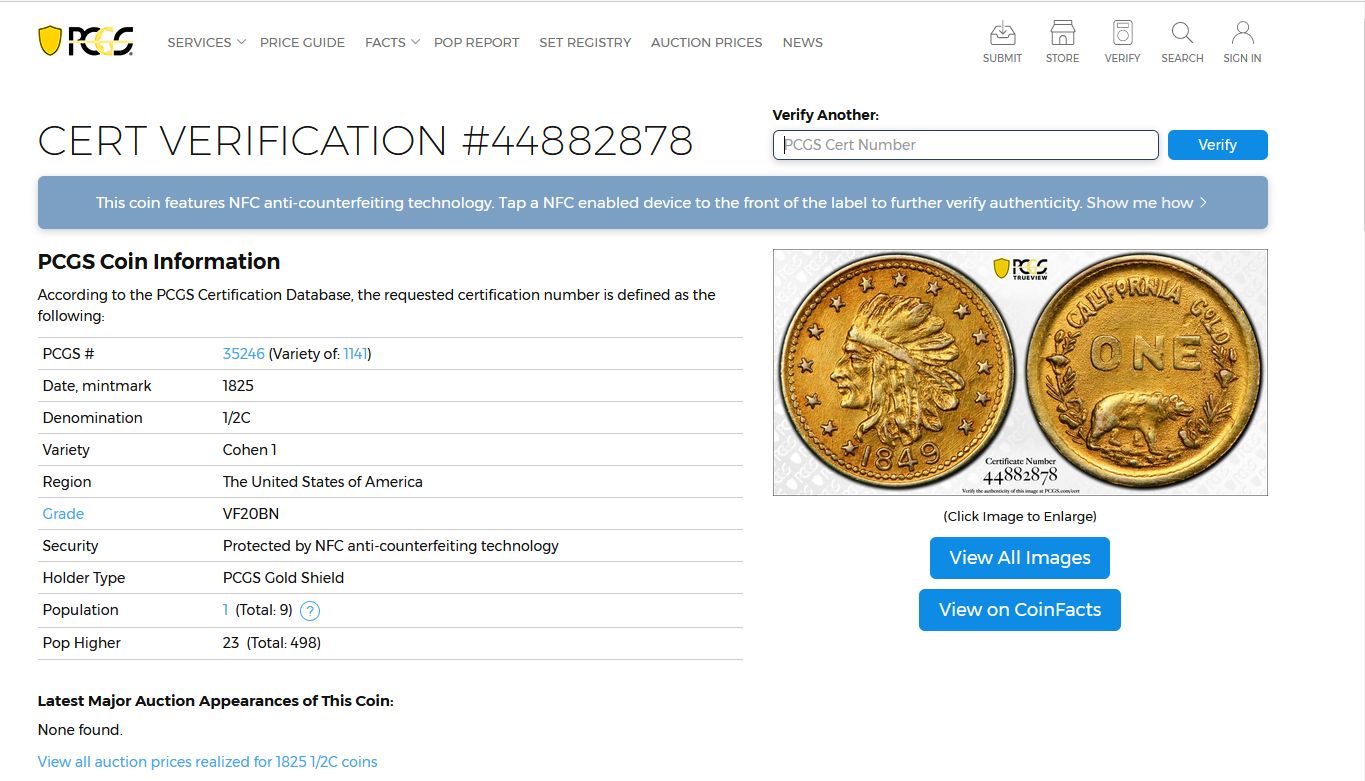View all auction prices realized link

click(x=207, y=762)
